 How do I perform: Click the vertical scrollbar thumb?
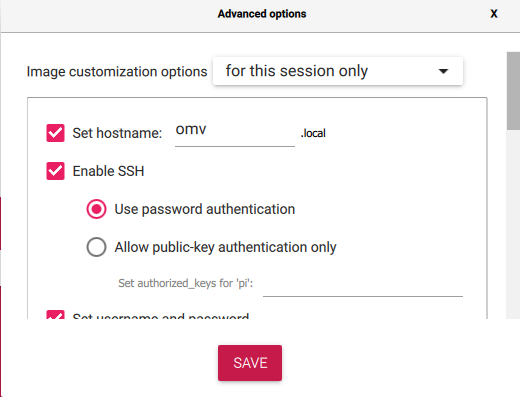tap(513, 91)
